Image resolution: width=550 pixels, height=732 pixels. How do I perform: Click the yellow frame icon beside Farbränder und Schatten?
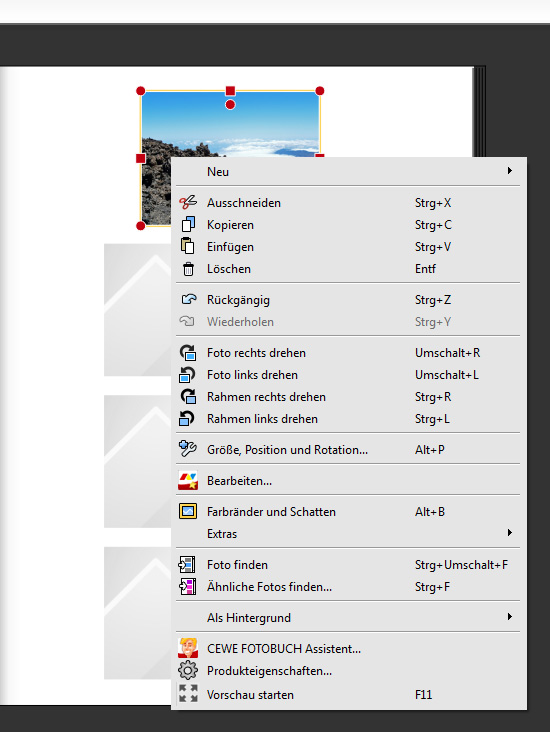point(188,512)
